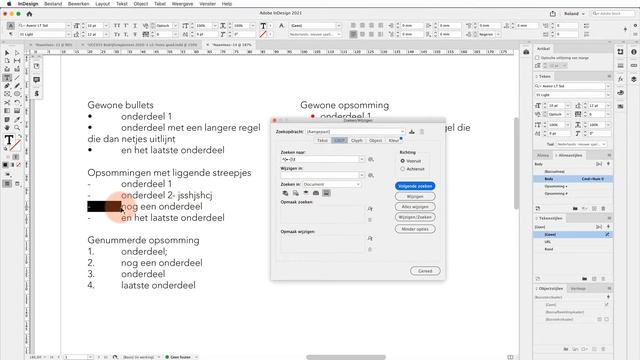Open font family dropdown in Teken panel
This screenshot has height=360, width=640.
coord(608,86)
